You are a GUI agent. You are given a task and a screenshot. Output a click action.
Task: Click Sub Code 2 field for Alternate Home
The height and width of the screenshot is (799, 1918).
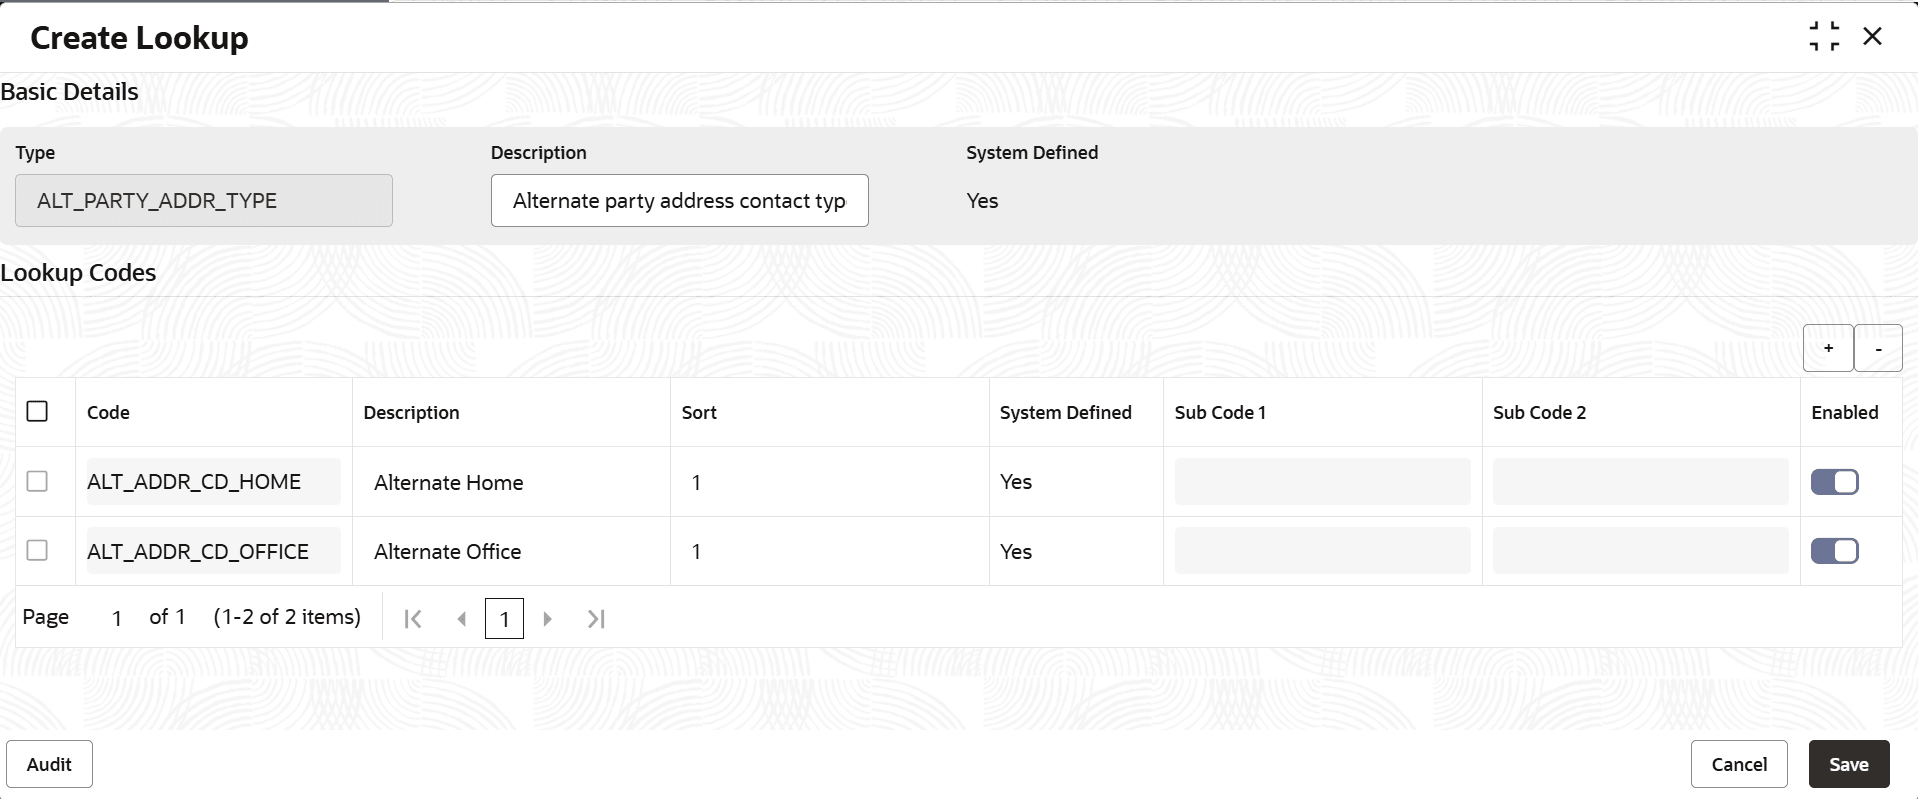pos(1640,482)
